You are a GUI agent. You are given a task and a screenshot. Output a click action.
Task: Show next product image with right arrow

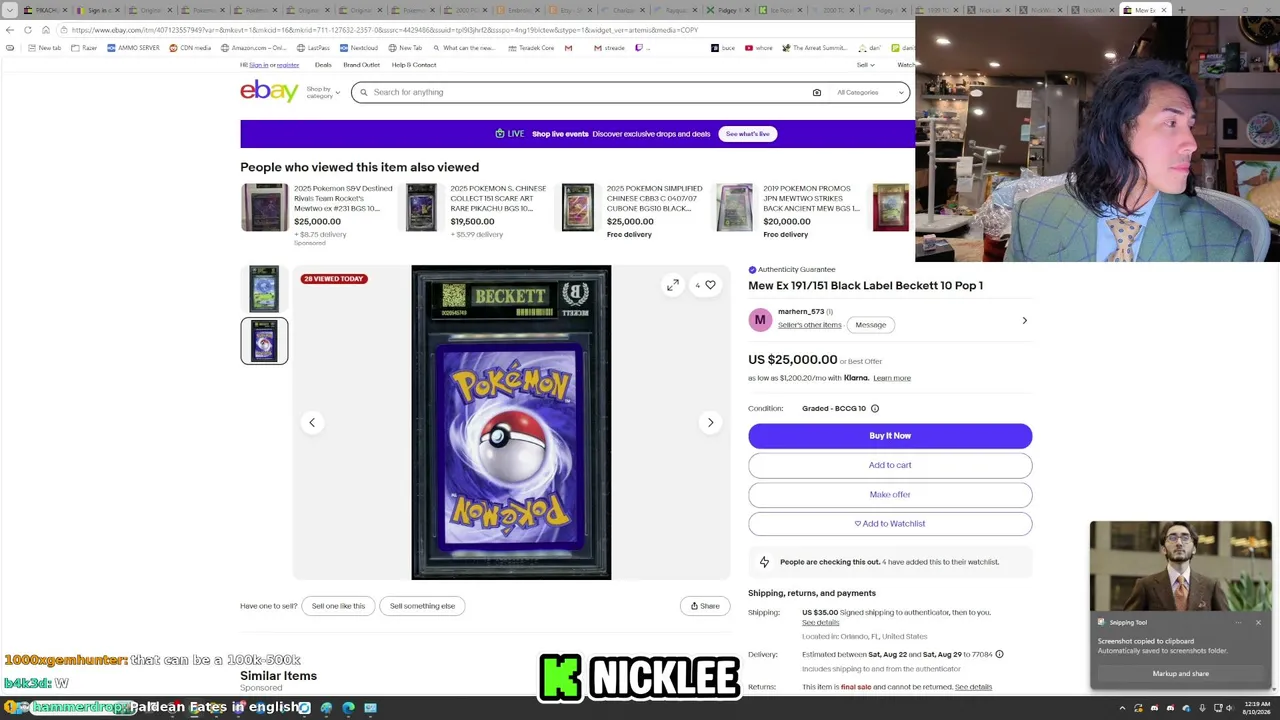(x=710, y=422)
